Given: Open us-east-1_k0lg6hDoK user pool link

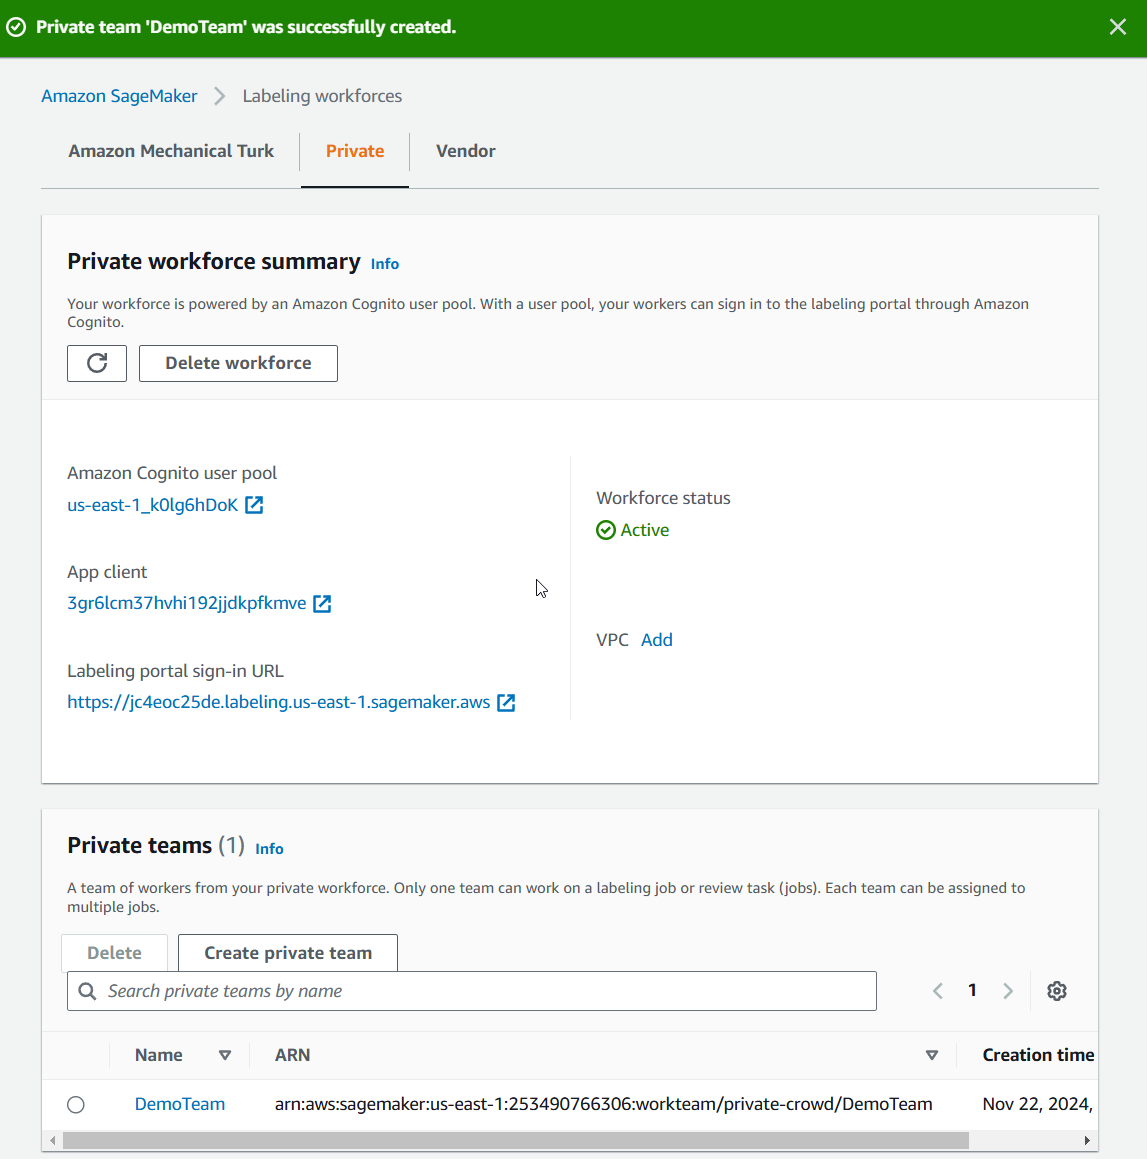Looking at the screenshot, I should (152, 505).
